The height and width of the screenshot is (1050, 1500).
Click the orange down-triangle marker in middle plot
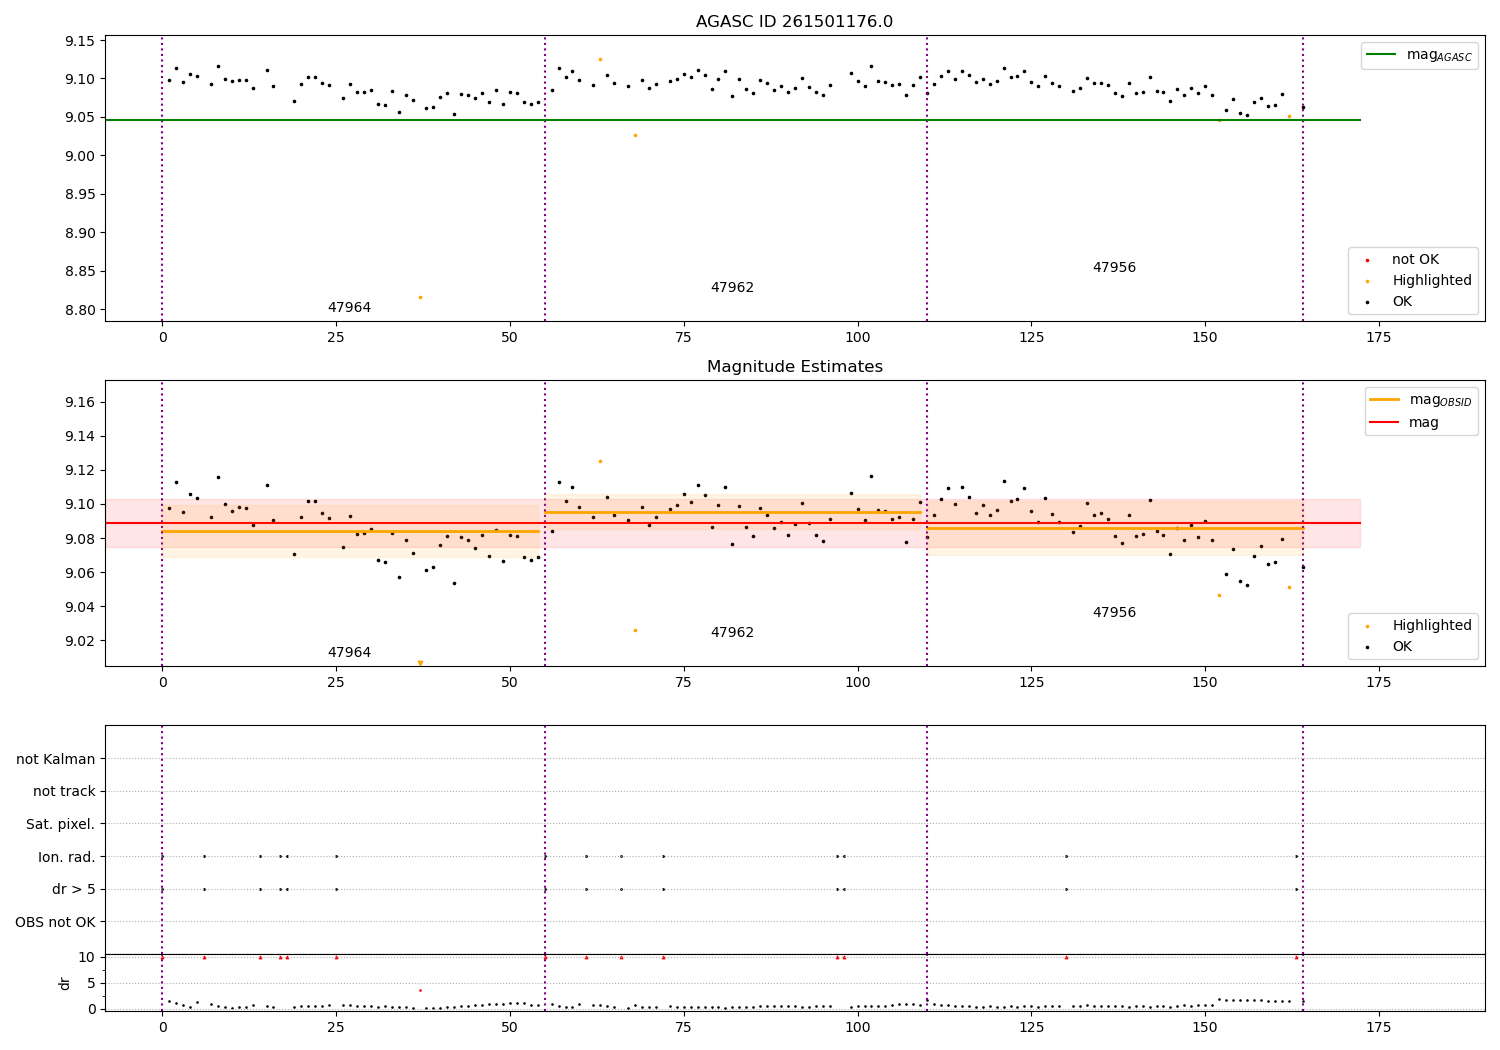coord(420,663)
